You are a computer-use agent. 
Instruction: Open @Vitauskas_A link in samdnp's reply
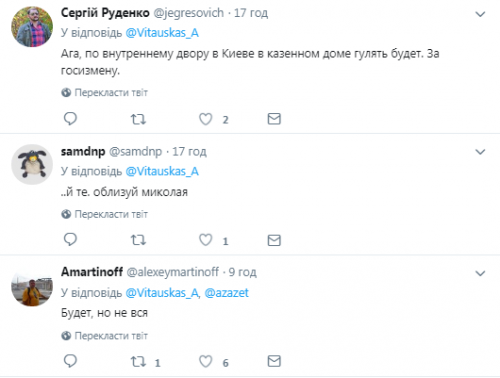(x=162, y=171)
